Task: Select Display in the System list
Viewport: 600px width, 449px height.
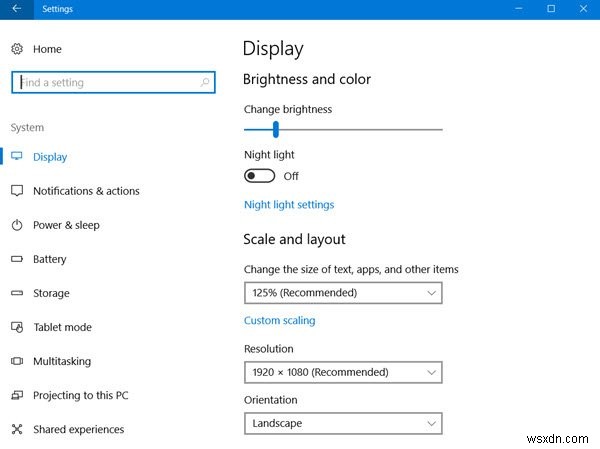Action: (x=50, y=157)
